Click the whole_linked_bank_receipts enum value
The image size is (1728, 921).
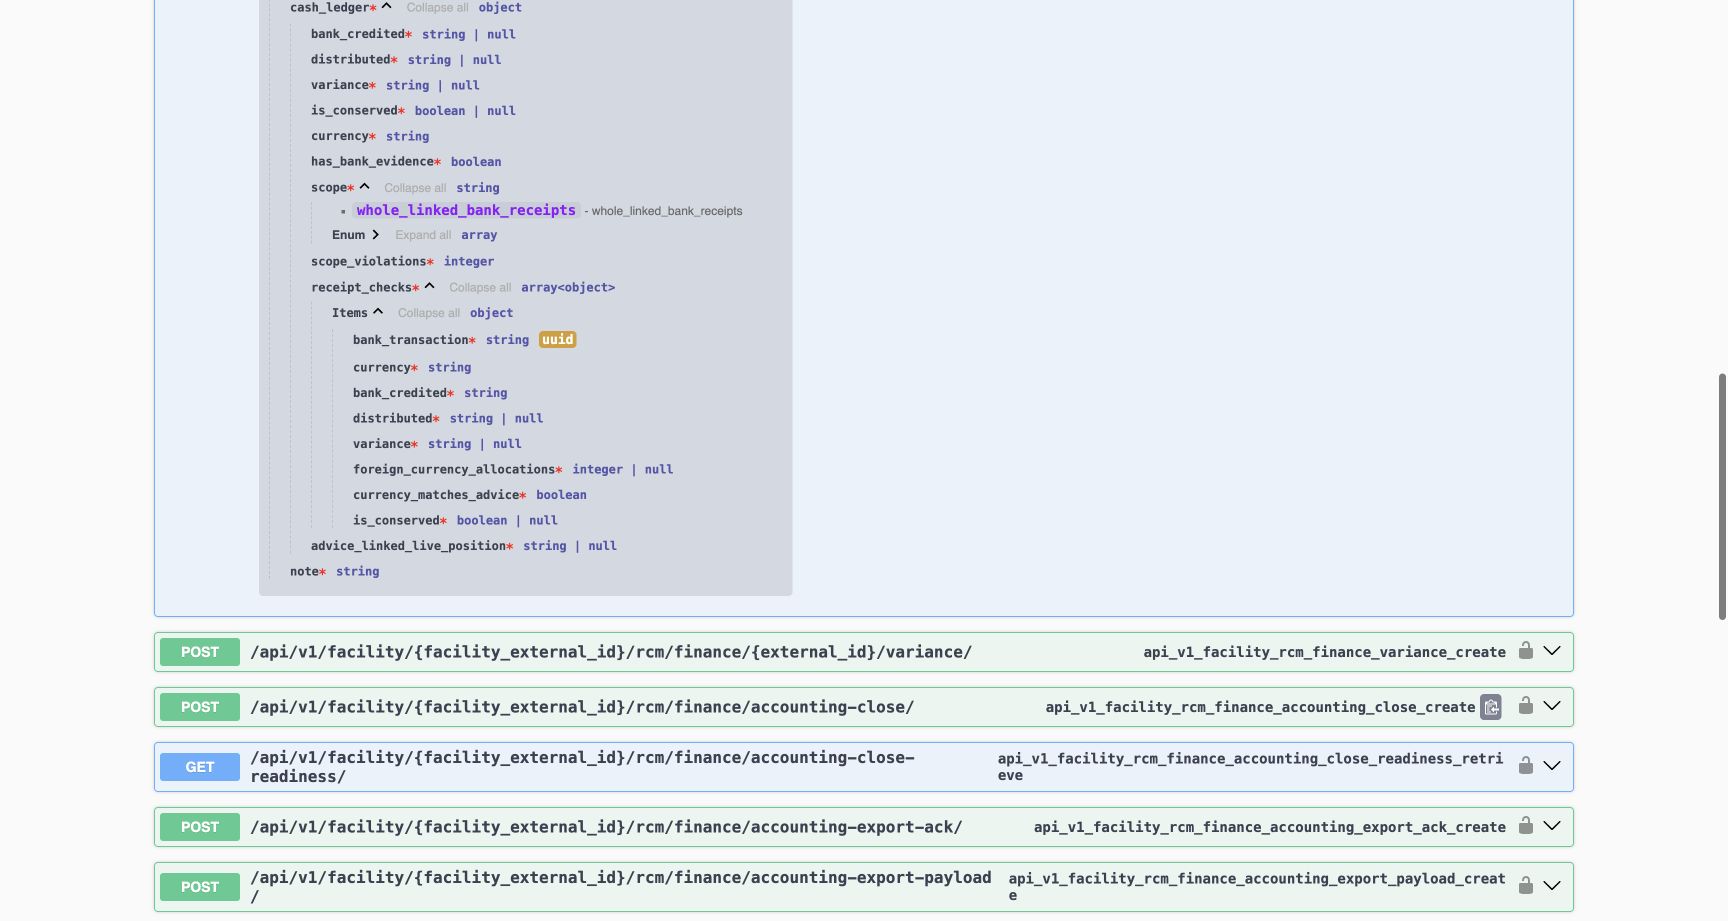coord(466,210)
